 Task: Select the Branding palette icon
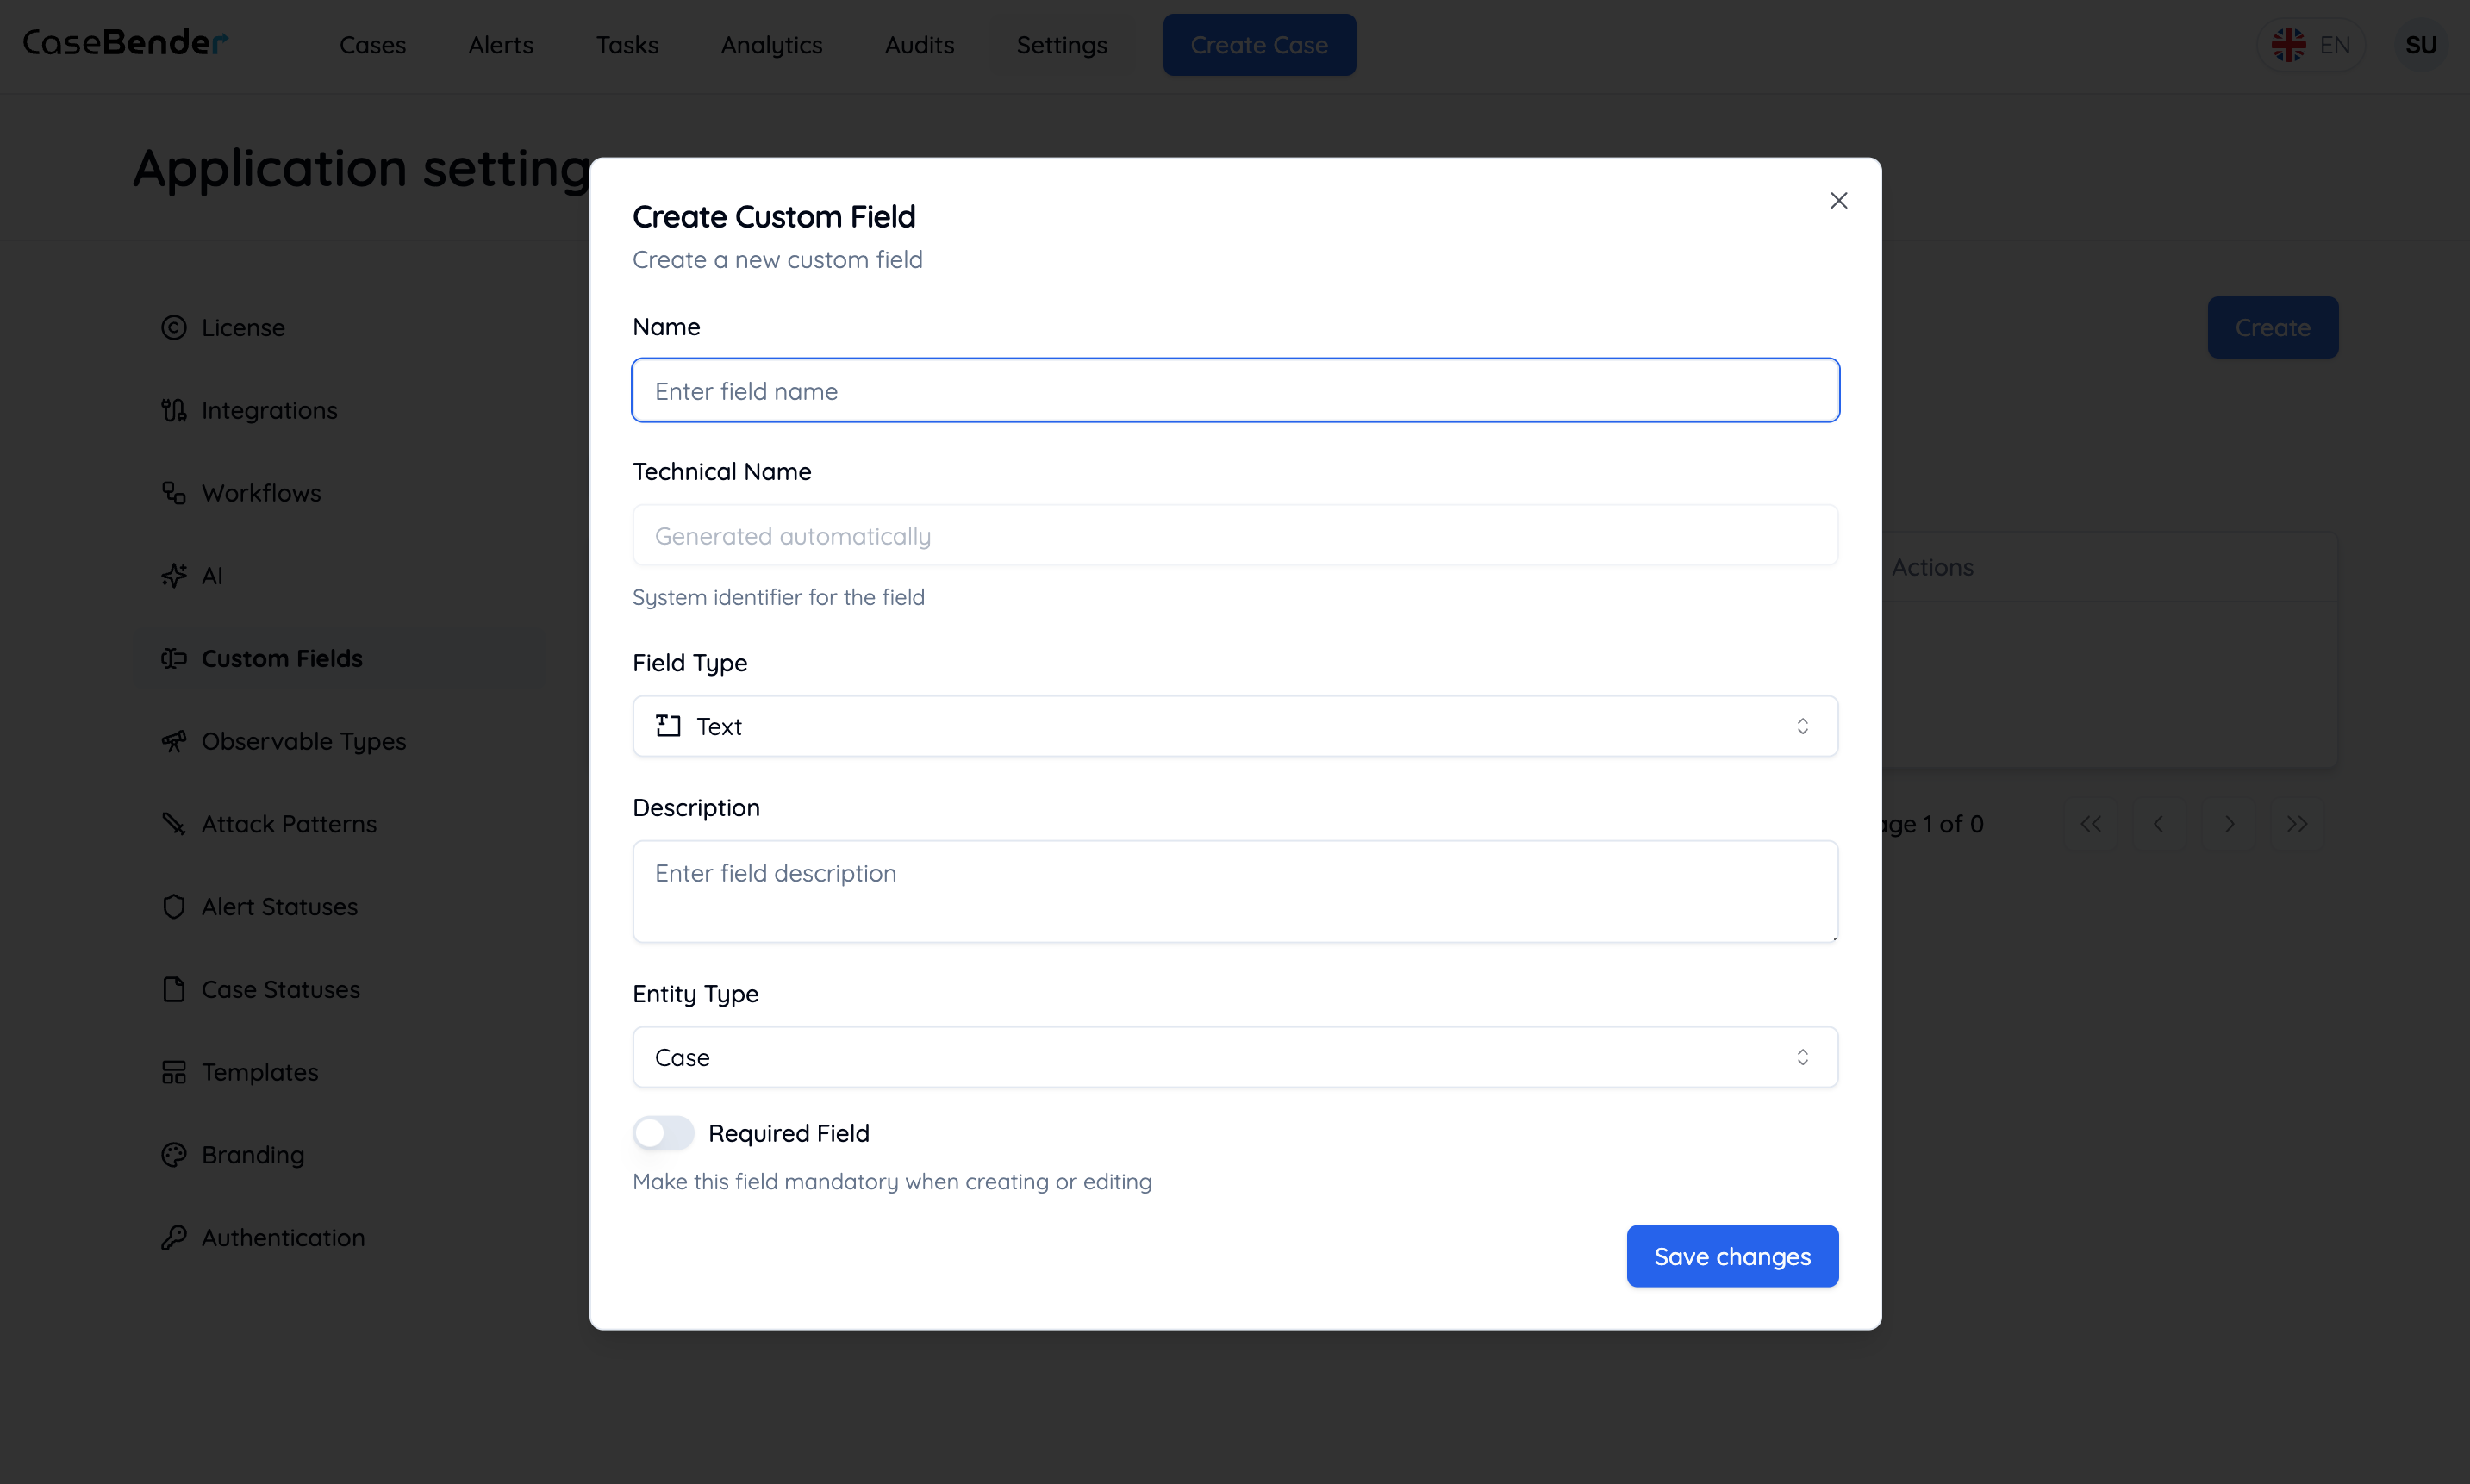tap(174, 1154)
